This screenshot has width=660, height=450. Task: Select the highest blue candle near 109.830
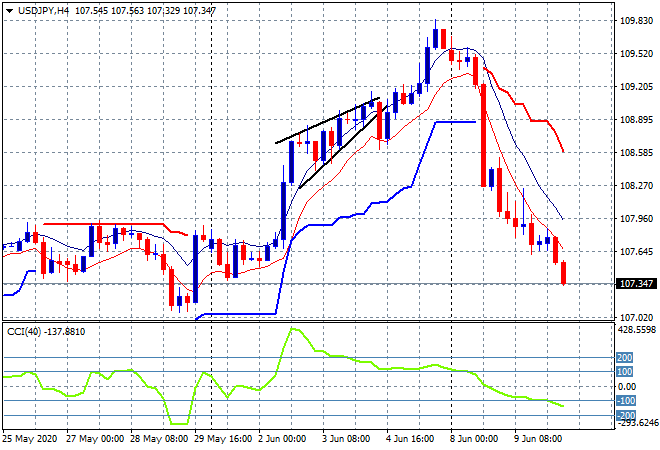click(436, 39)
